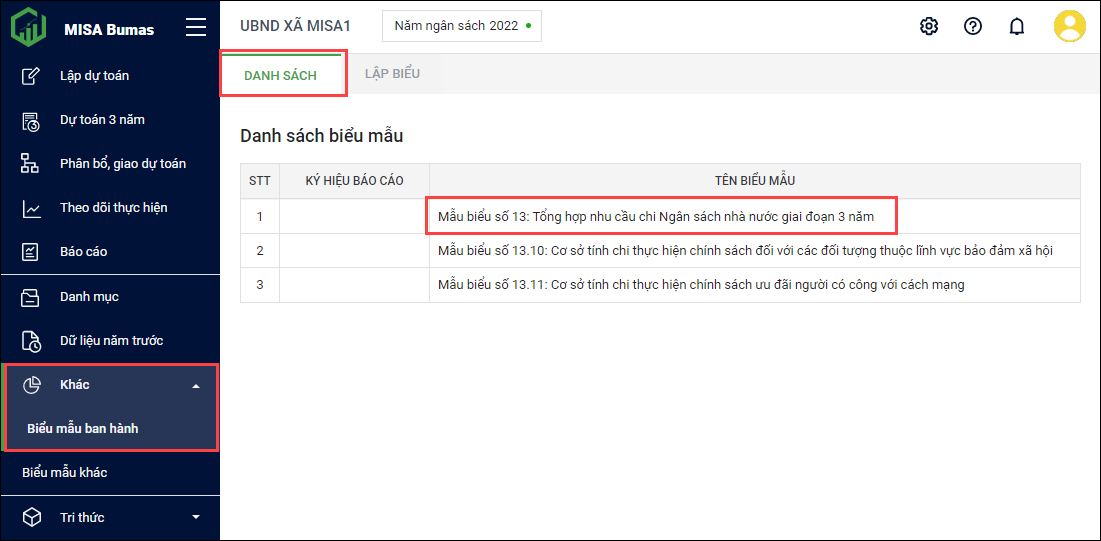Open settings gear icon

coord(929,26)
